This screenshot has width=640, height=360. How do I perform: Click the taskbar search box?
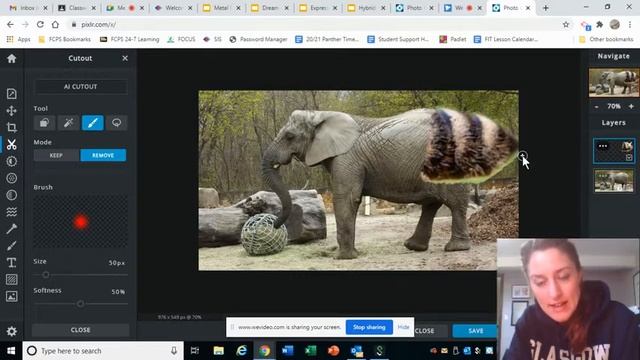(103, 351)
